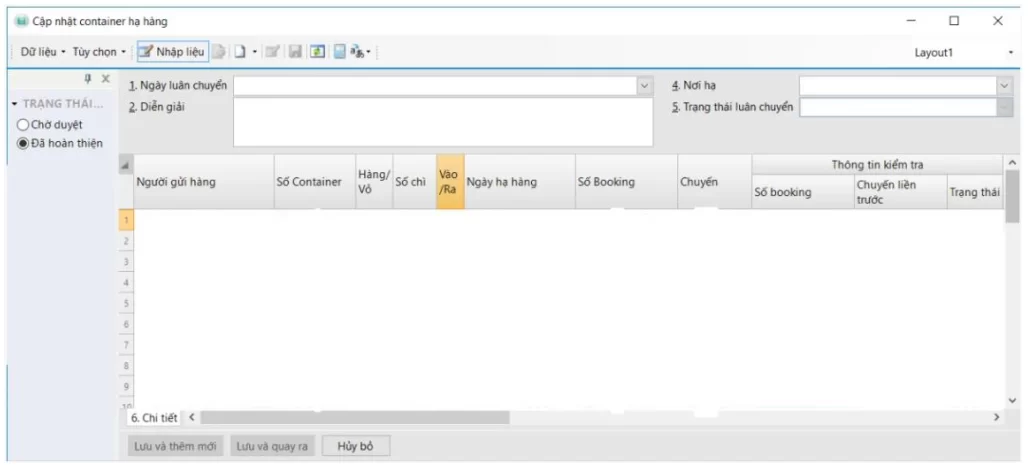Click the Hủy bỏ button
Screen dimensions: 1028x468
[x=355, y=446]
